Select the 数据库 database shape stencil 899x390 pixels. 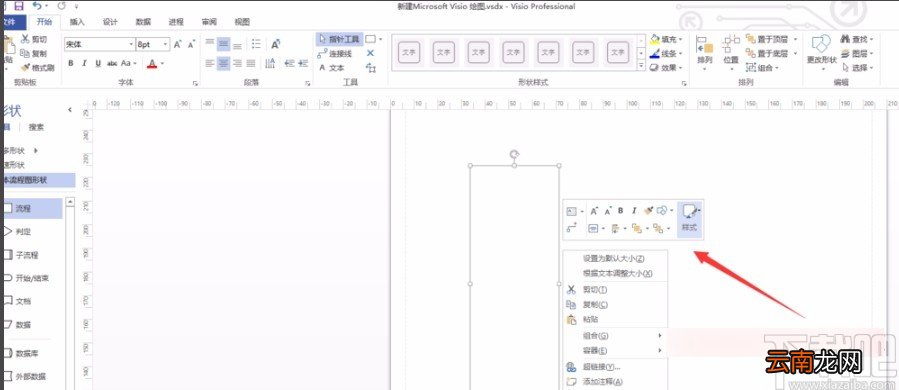tap(27, 354)
